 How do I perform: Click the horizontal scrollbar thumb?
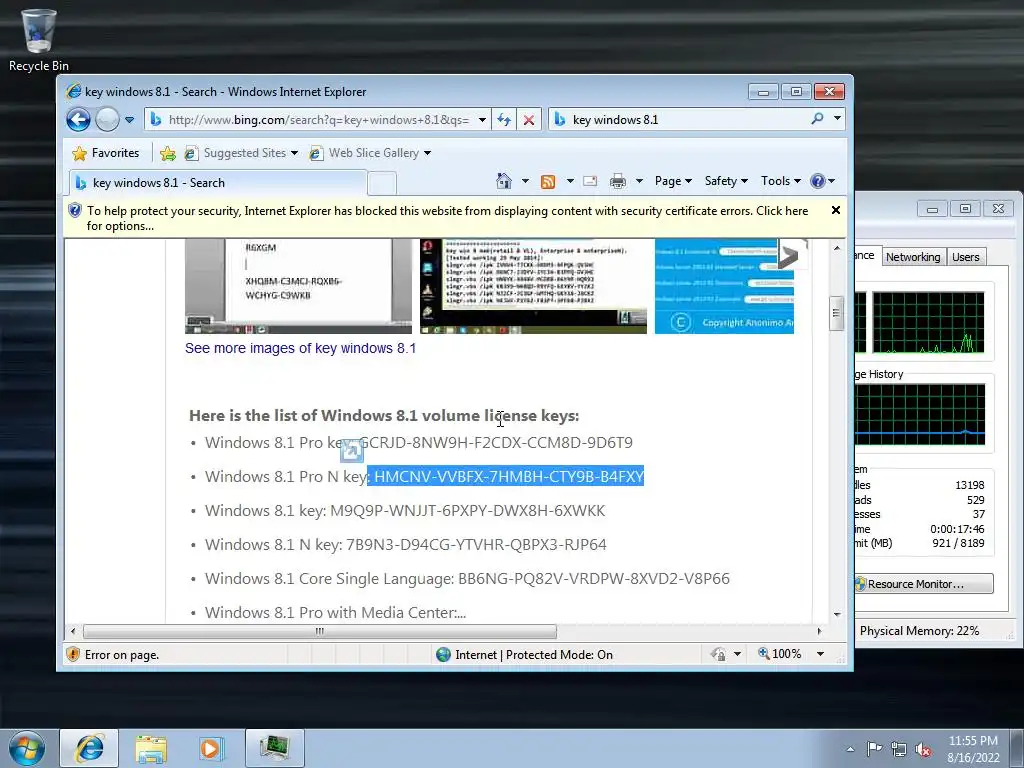click(x=319, y=631)
